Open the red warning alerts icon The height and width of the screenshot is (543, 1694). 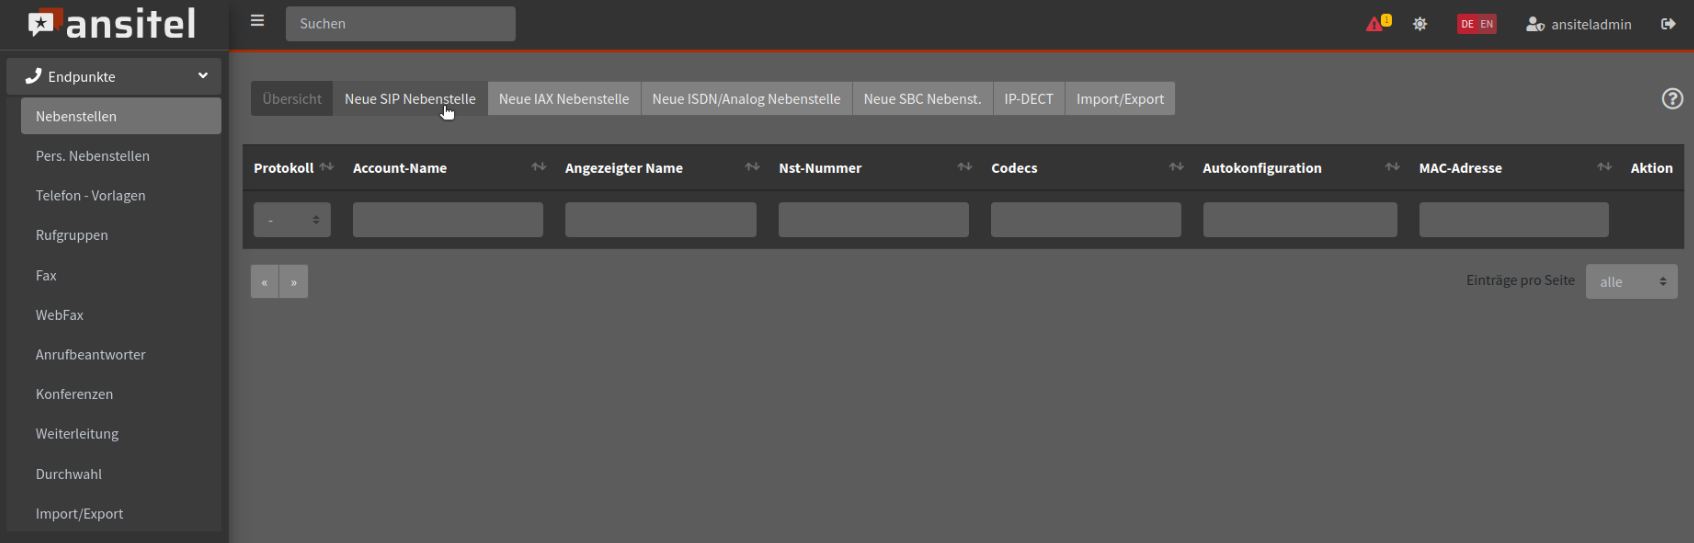click(x=1377, y=24)
